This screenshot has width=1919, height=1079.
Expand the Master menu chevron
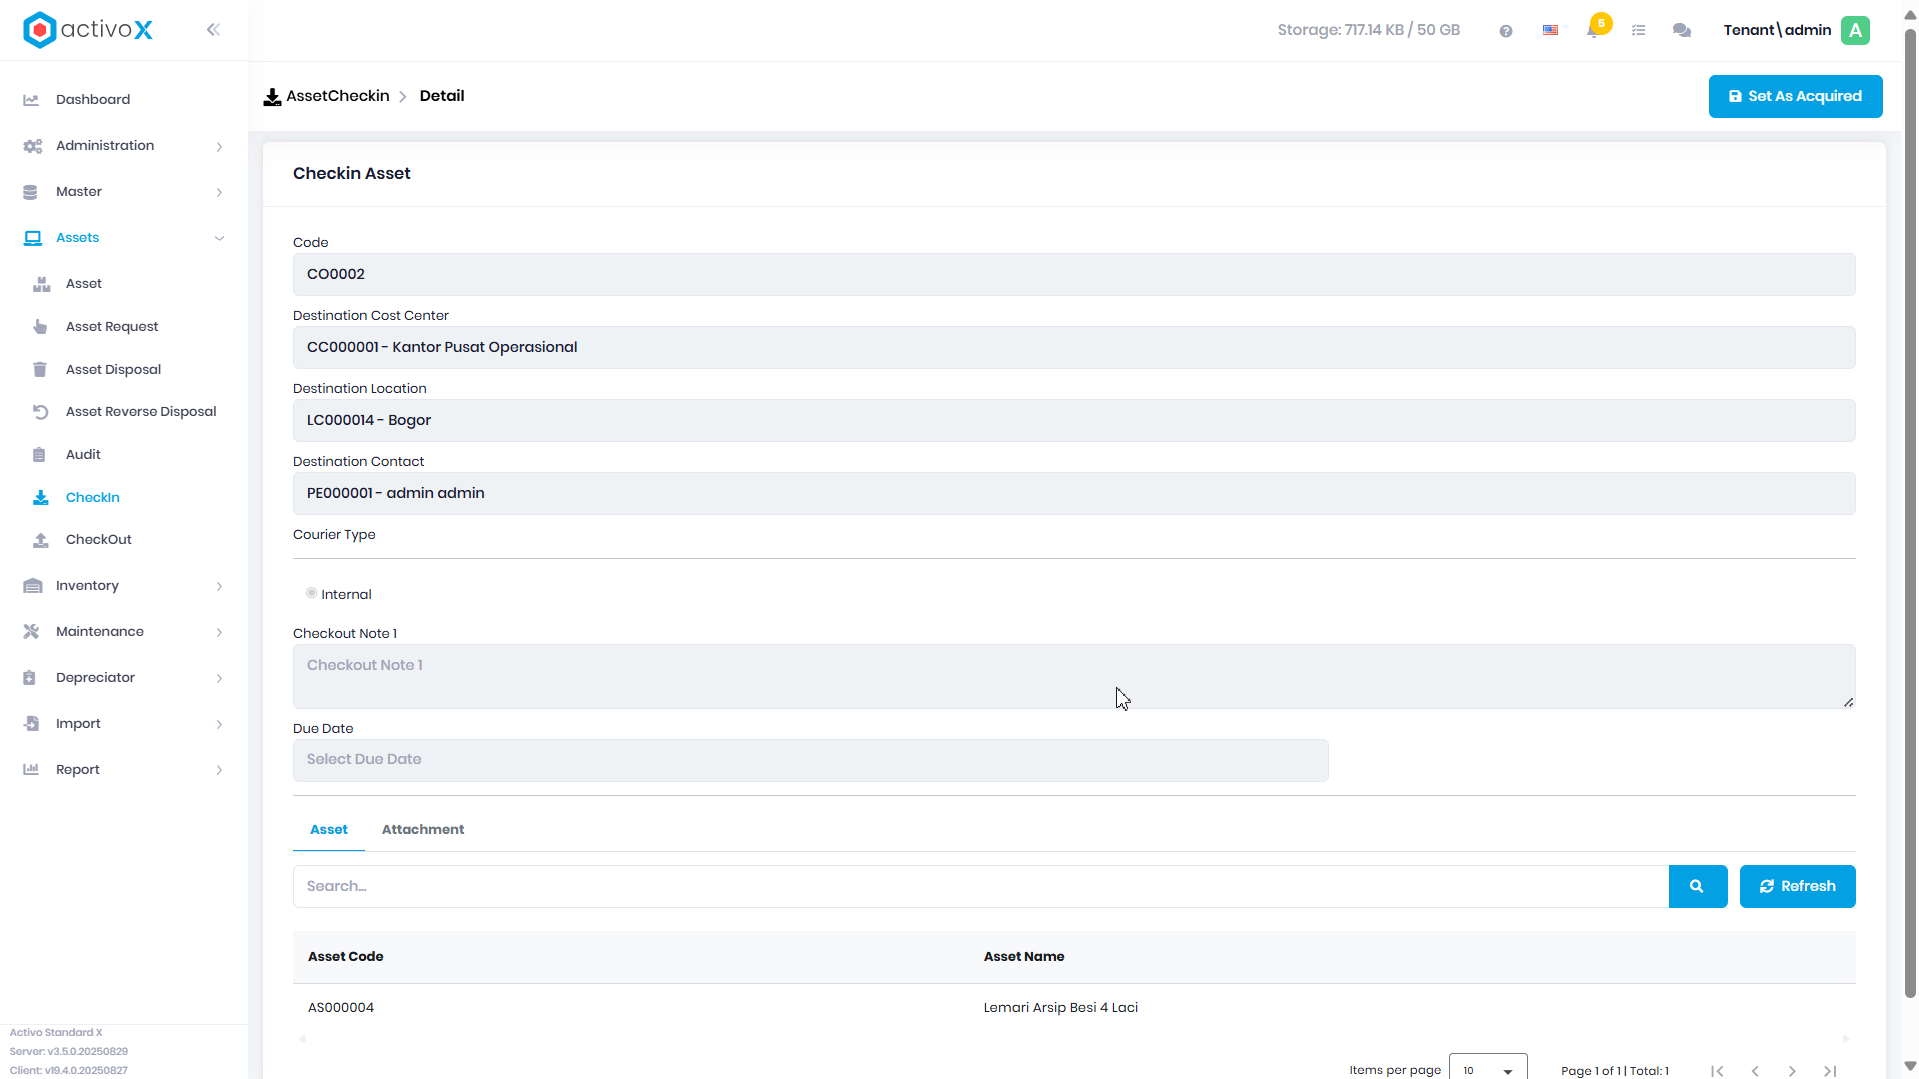coord(219,193)
